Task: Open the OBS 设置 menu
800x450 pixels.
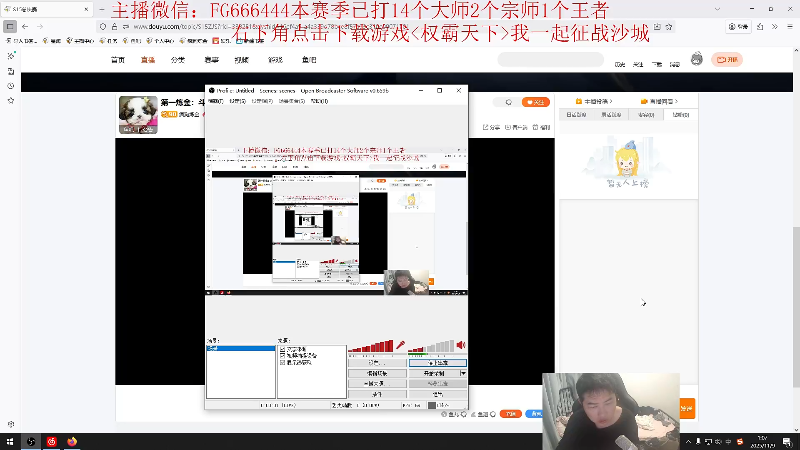Action: point(237,101)
